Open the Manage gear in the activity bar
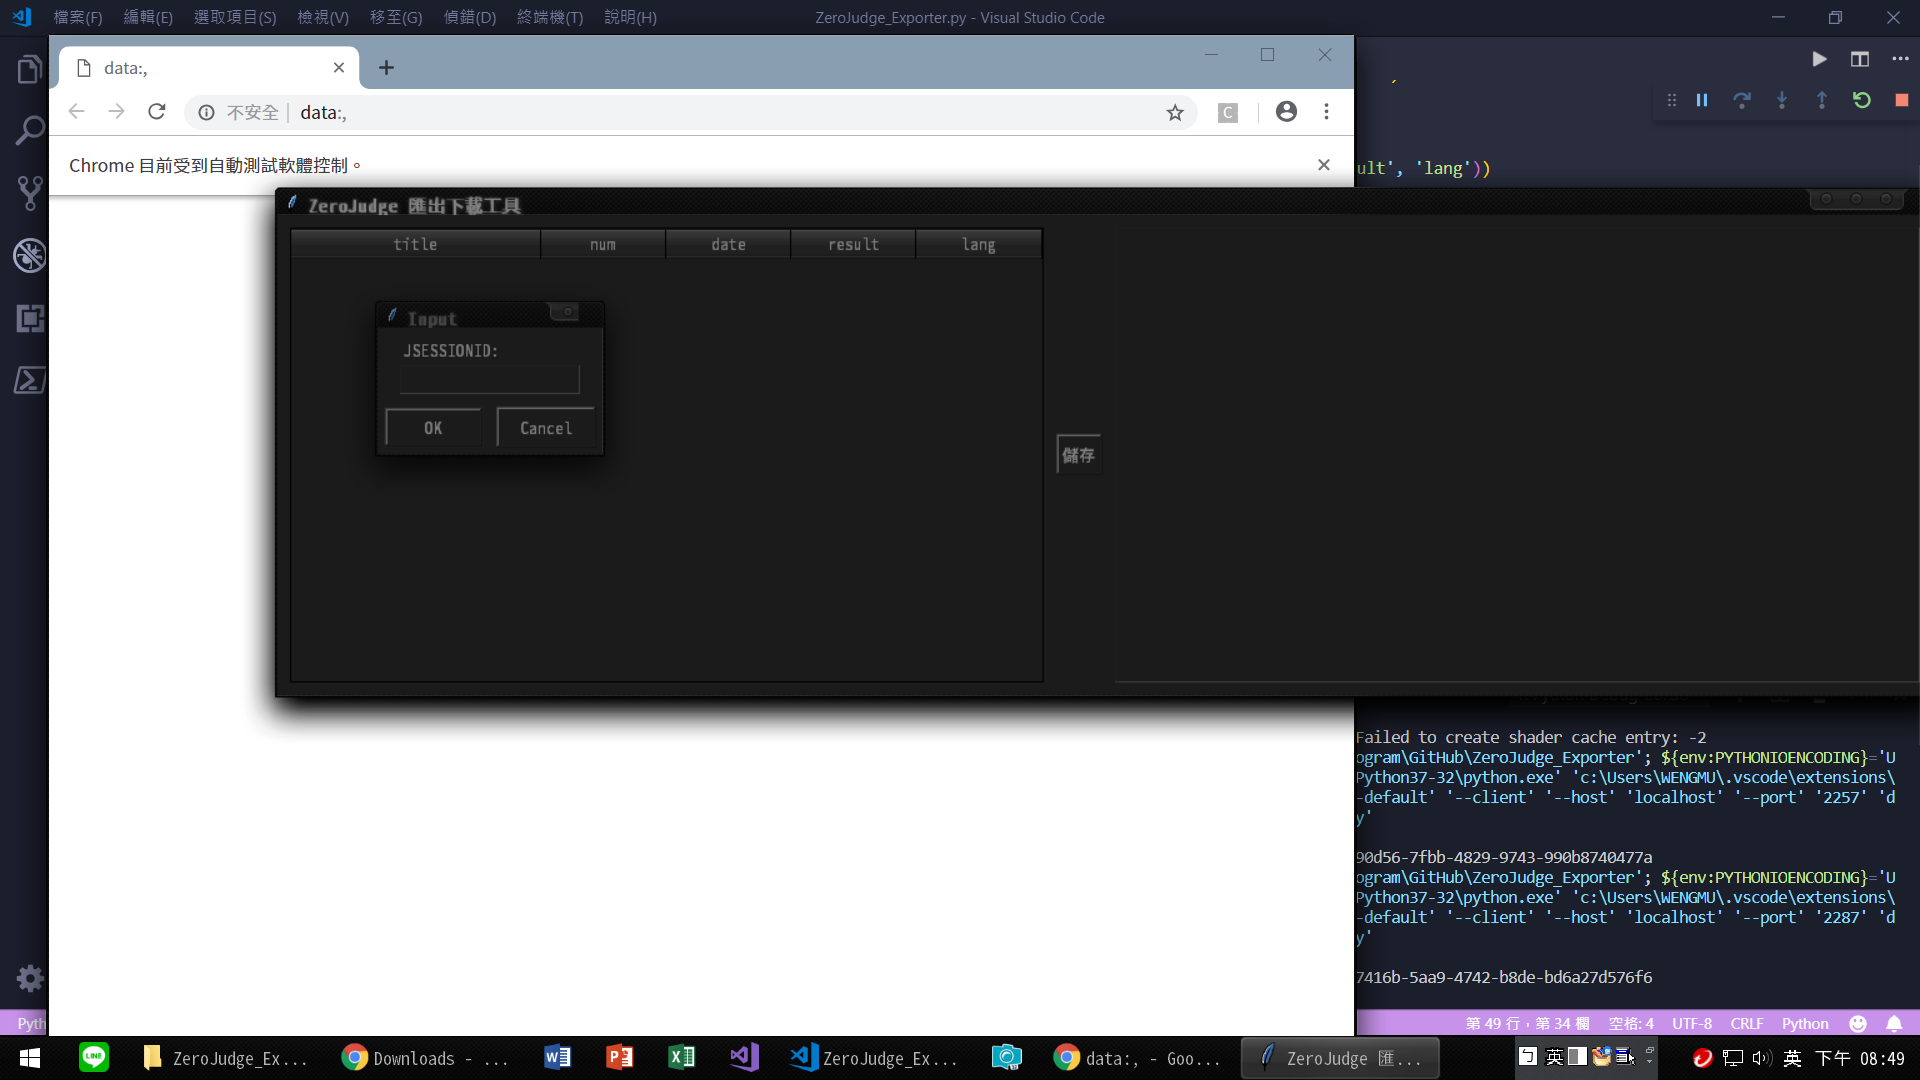 (x=29, y=978)
